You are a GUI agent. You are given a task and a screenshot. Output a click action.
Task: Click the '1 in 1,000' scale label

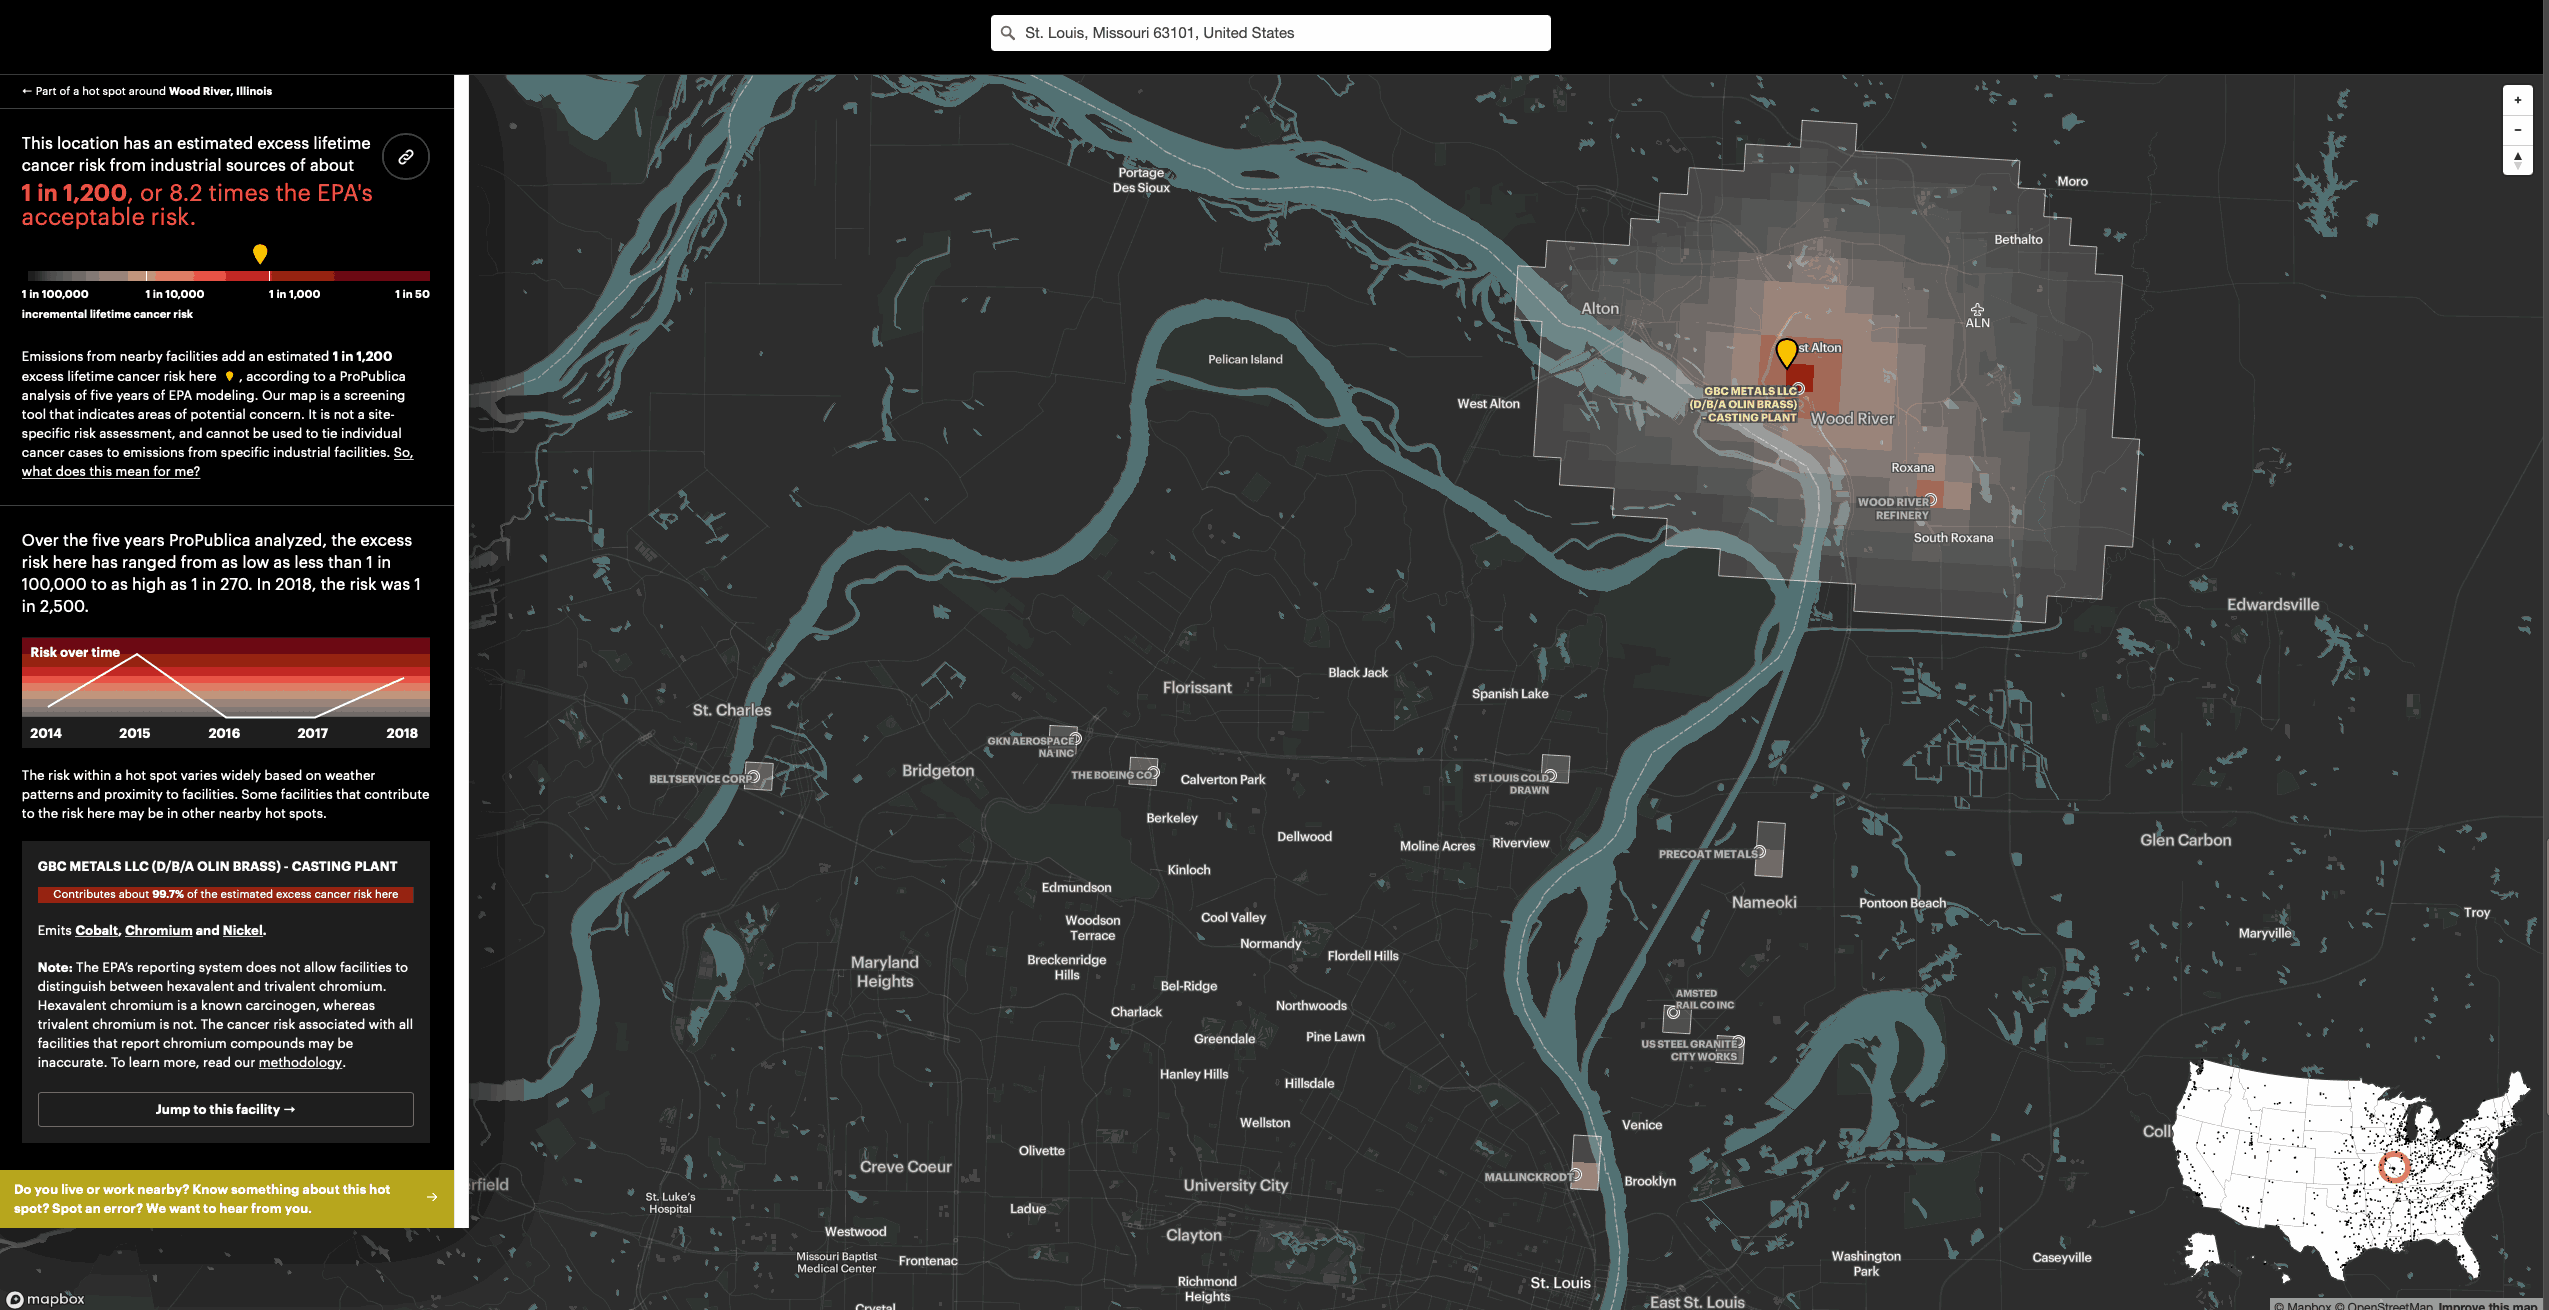(x=294, y=294)
